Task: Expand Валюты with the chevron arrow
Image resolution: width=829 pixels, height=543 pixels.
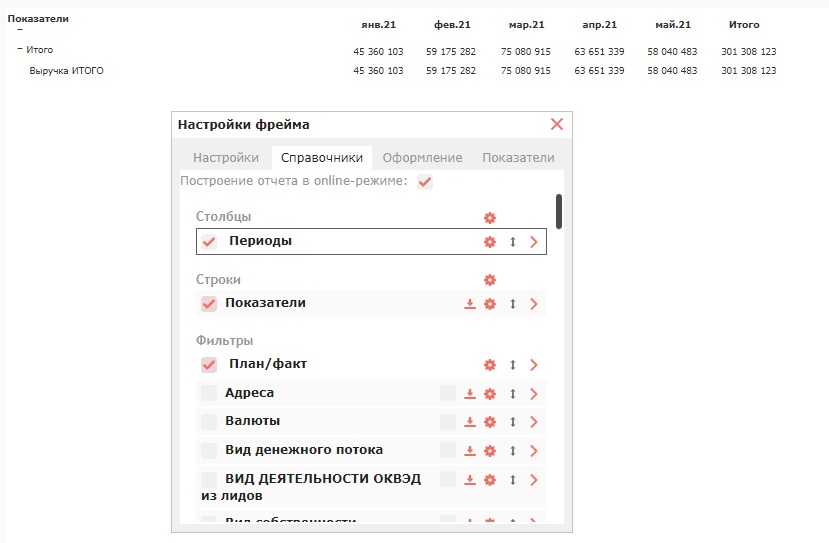Action: [x=534, y=422]
